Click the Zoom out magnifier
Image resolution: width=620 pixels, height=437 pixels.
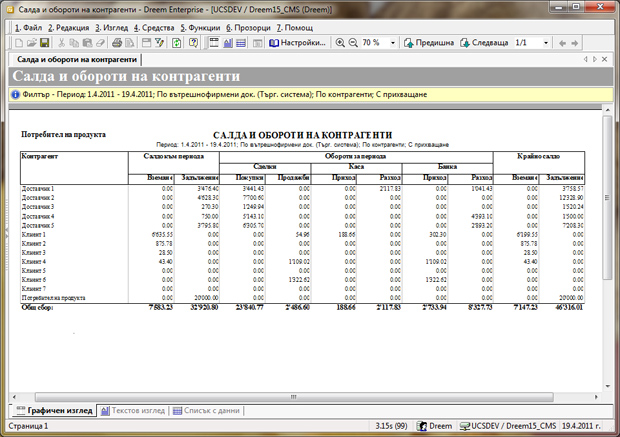tap(353, 43)
